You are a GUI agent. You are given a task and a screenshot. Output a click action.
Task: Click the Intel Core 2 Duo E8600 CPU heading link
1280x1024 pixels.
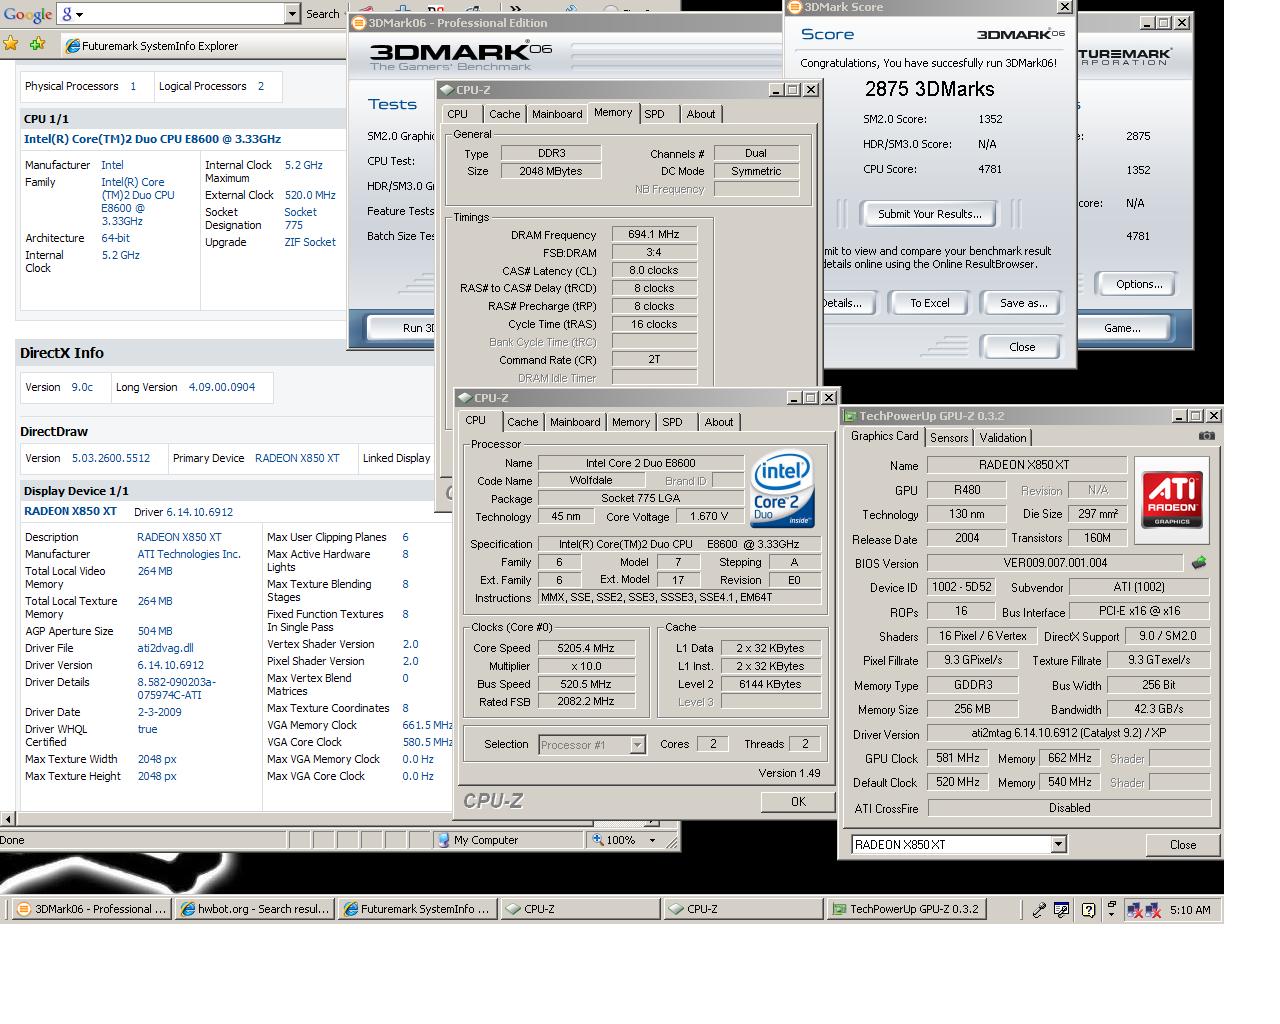(152, 139)
